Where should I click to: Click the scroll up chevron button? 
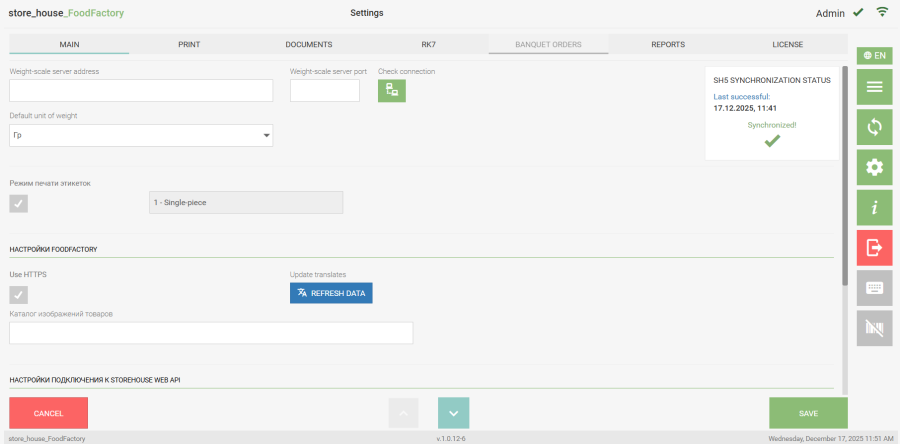pyautogui.click(x=403, y=413)
